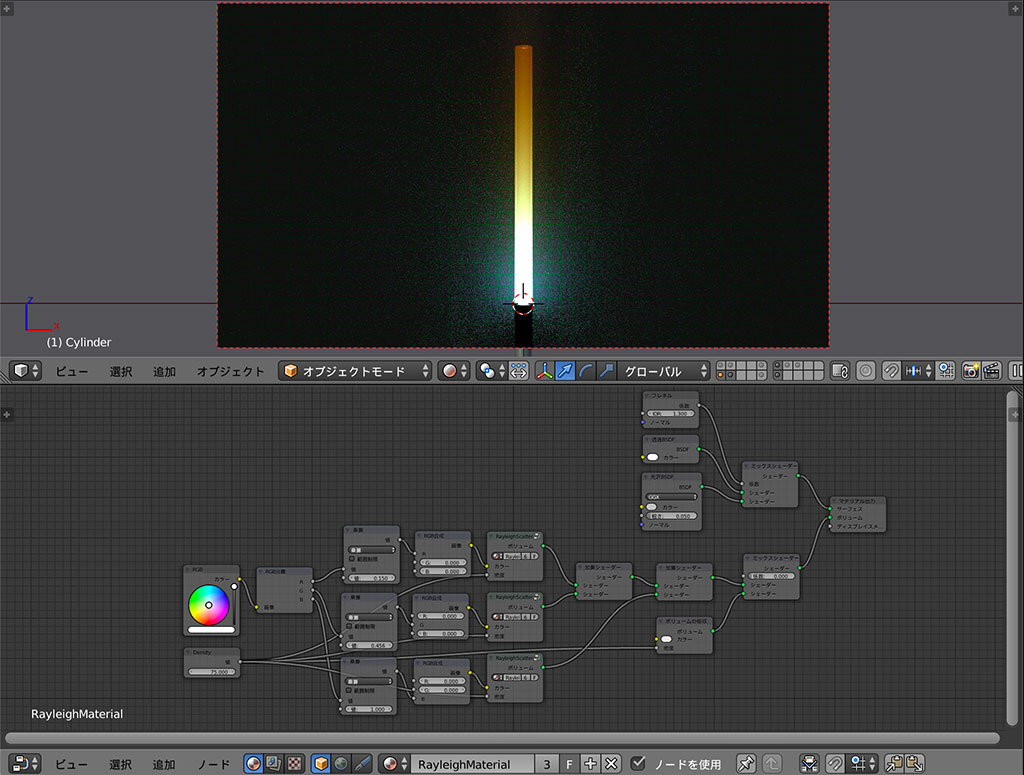Open the オブジェクト menu

click(231, 372)
